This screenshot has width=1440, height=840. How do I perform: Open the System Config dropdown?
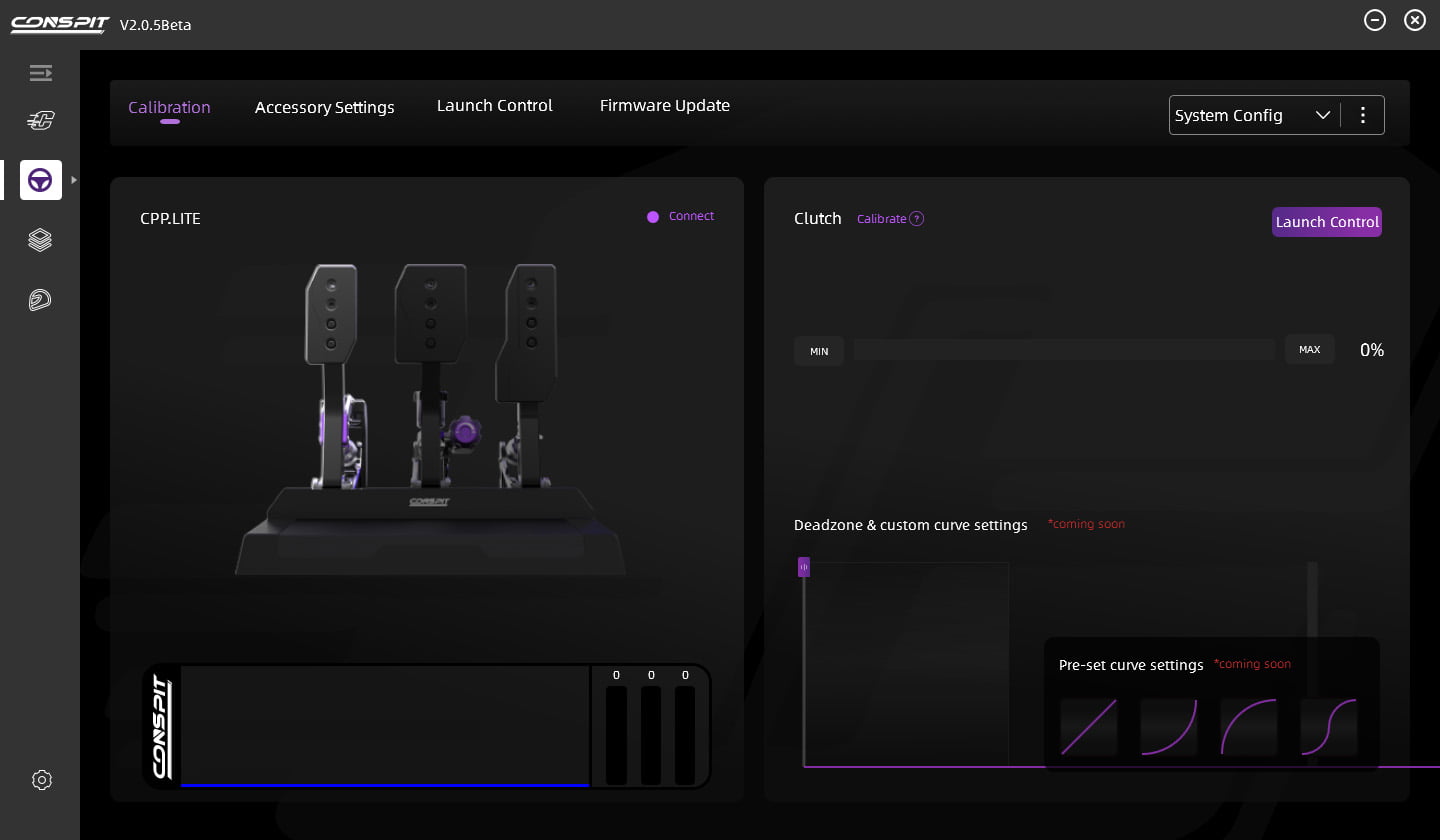[x=1252, y=115]
